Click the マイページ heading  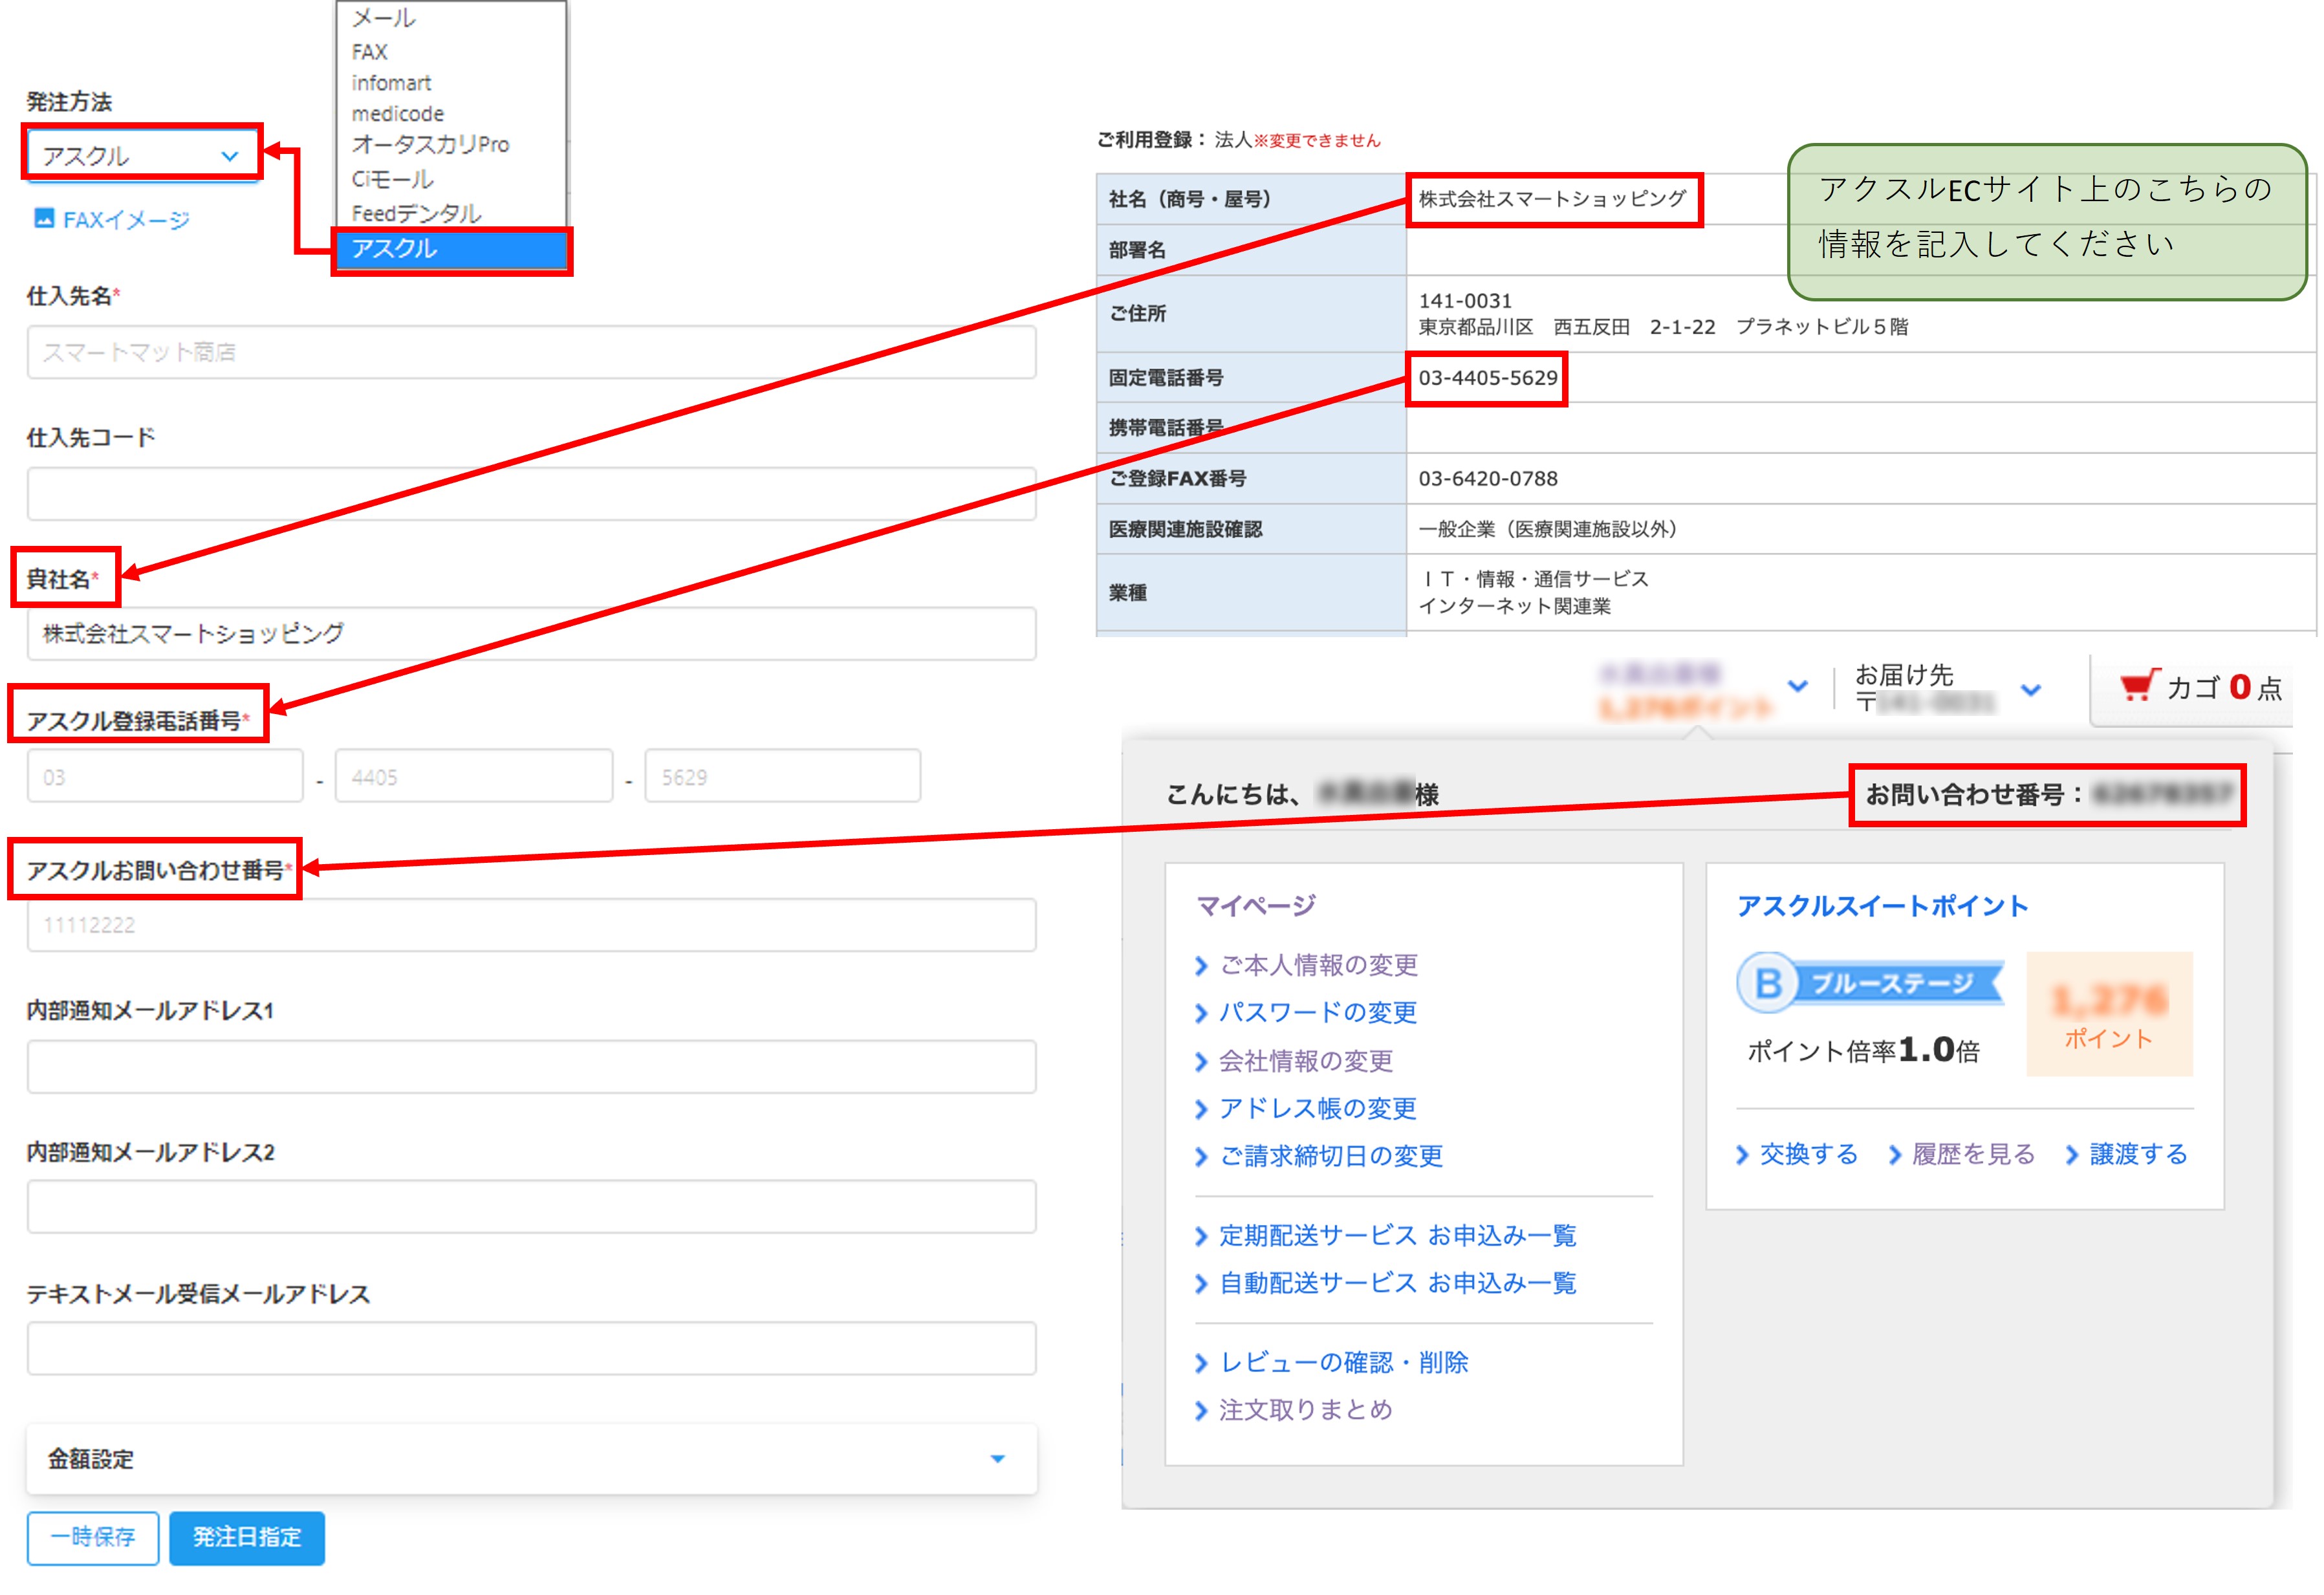point(1256,905)
